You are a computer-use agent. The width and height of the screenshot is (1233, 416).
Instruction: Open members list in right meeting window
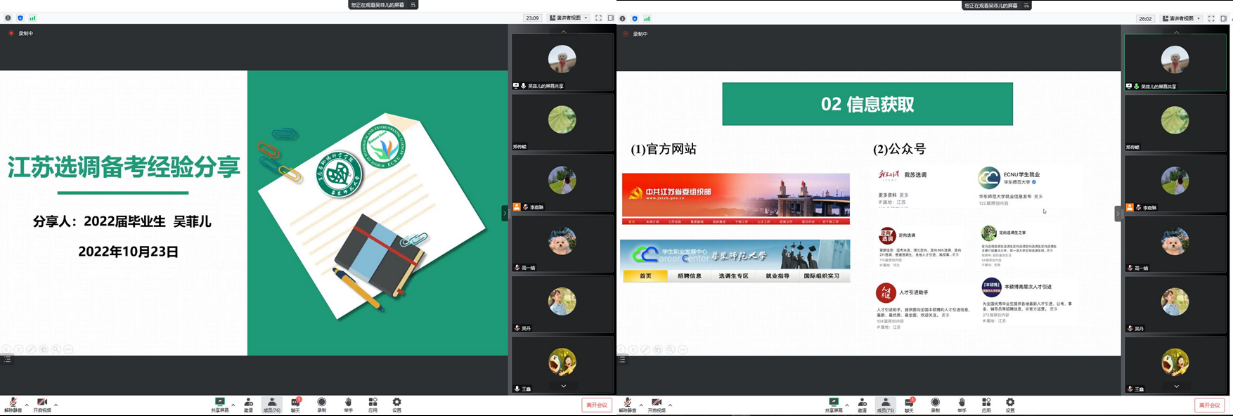click(885, 403)
